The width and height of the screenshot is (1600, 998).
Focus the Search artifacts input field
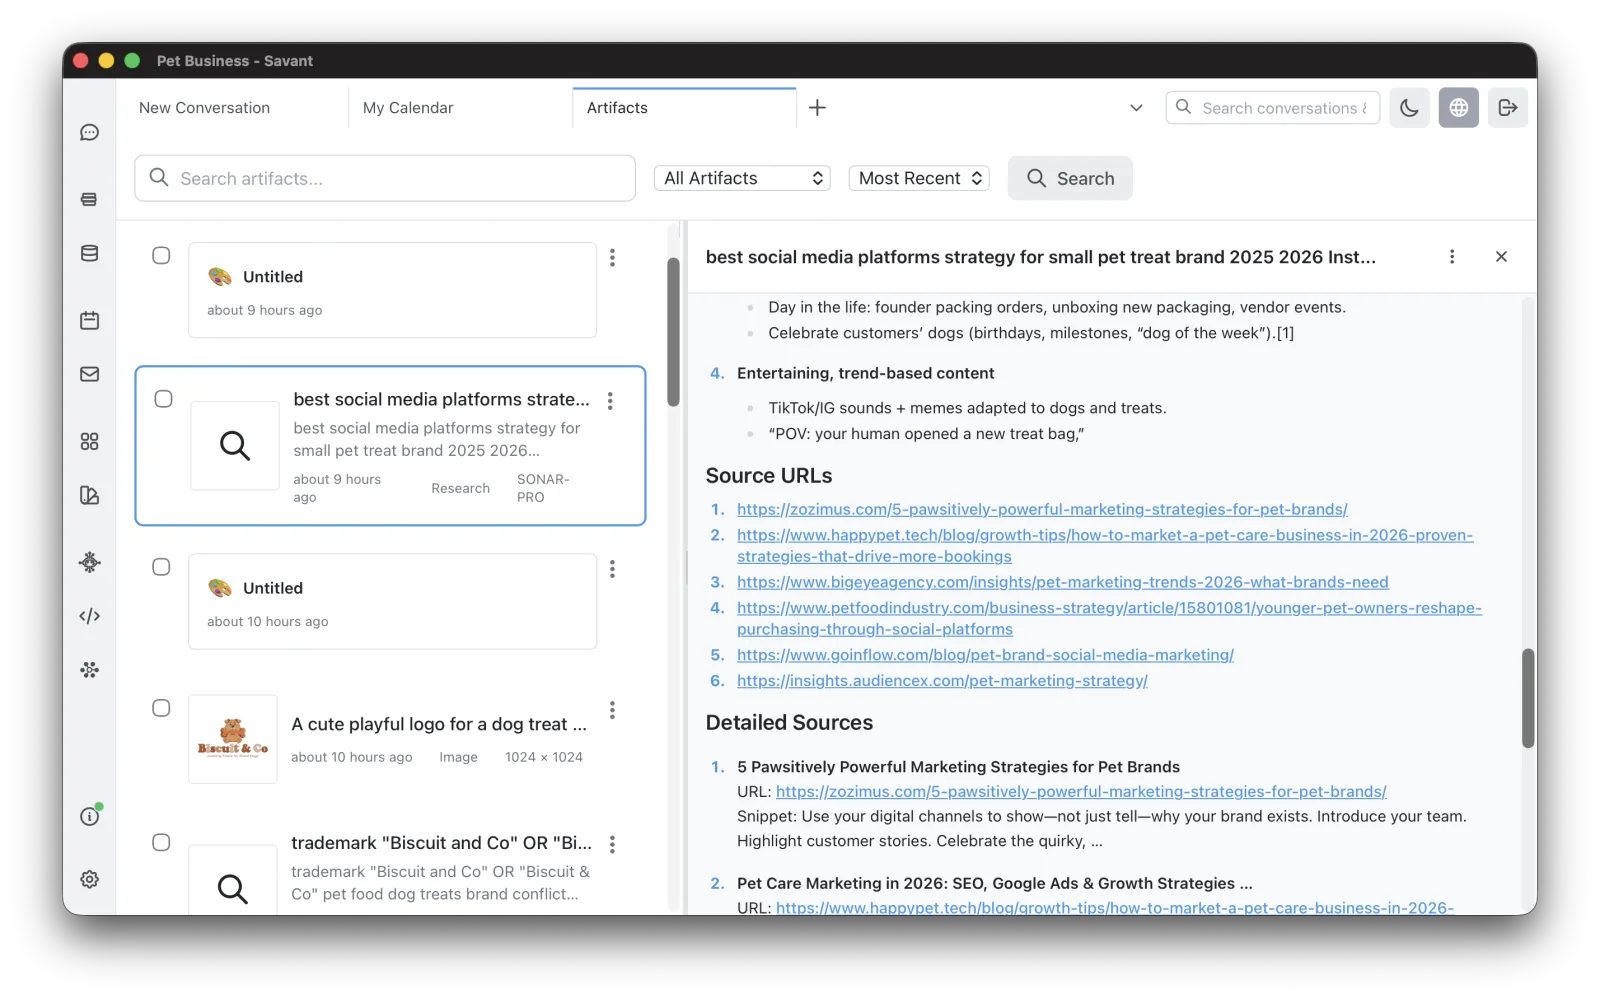[385, 178]
